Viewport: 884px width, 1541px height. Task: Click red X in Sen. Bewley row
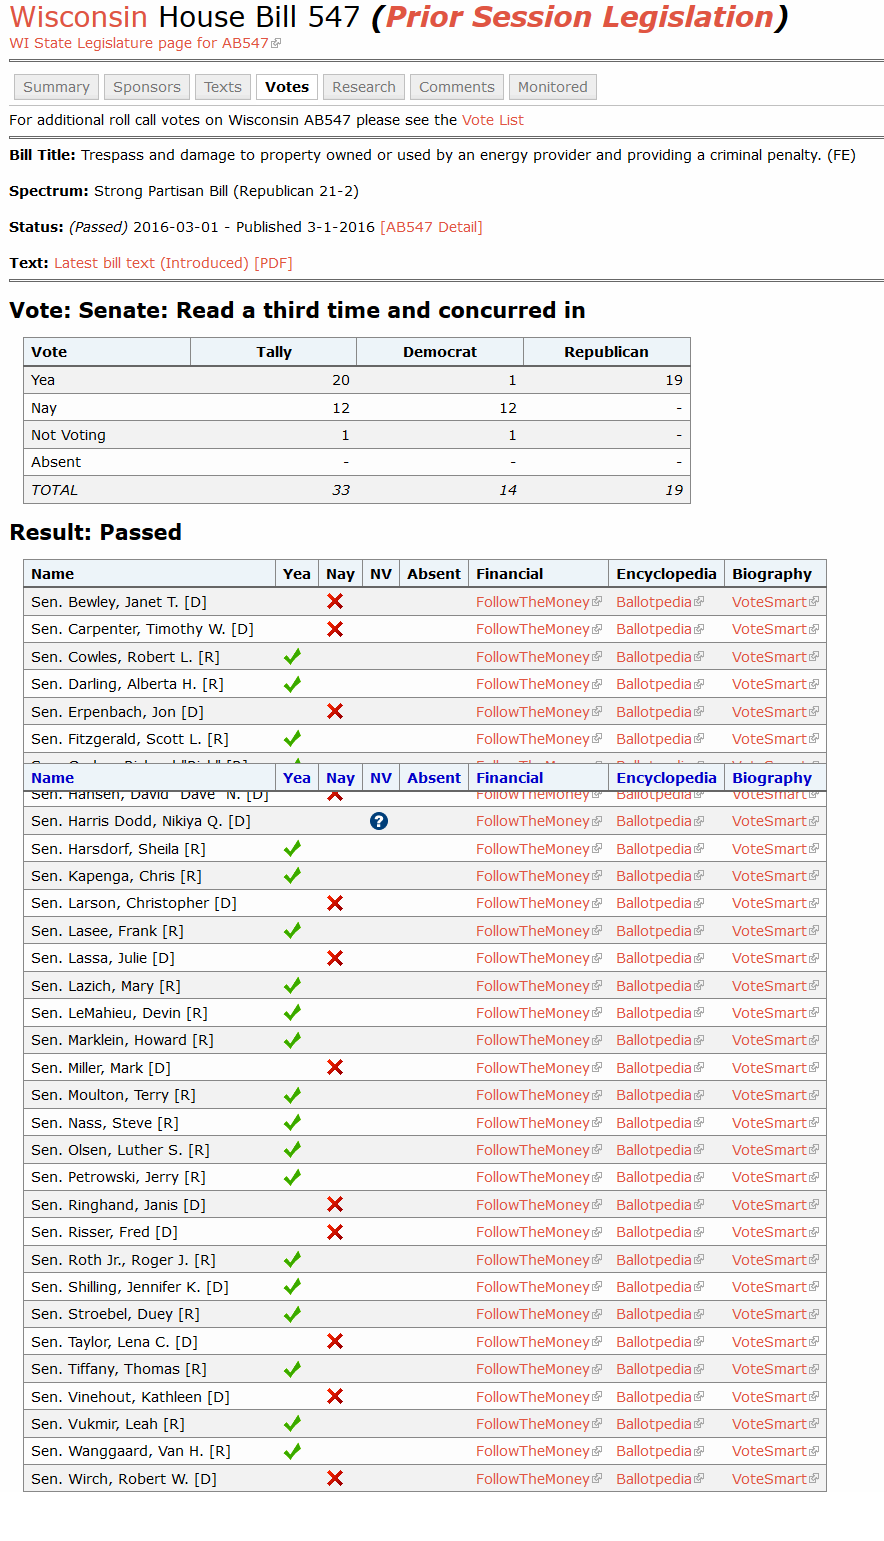335,602
